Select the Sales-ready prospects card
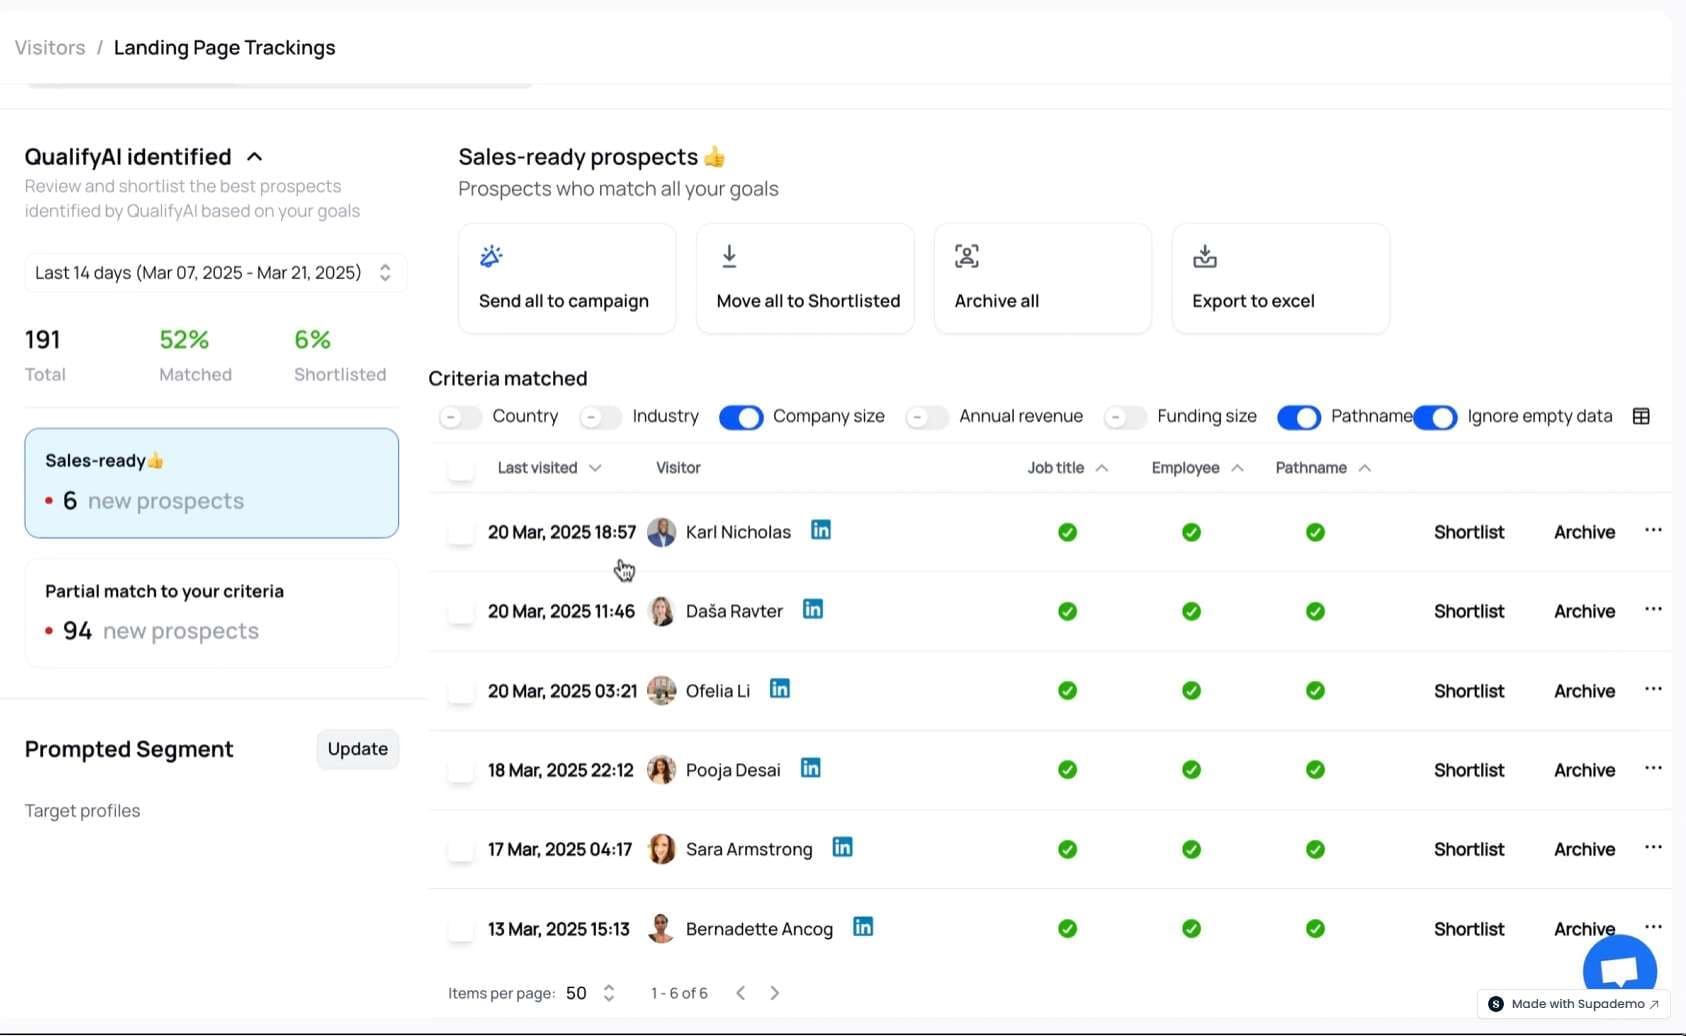This screenshot has width=1686, height=1036. point(211,483)
